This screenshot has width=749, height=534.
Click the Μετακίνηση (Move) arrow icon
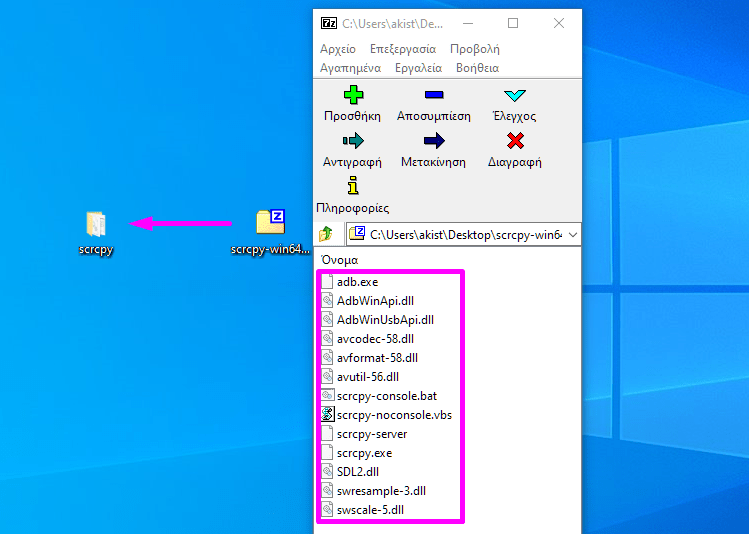(434, 141)
